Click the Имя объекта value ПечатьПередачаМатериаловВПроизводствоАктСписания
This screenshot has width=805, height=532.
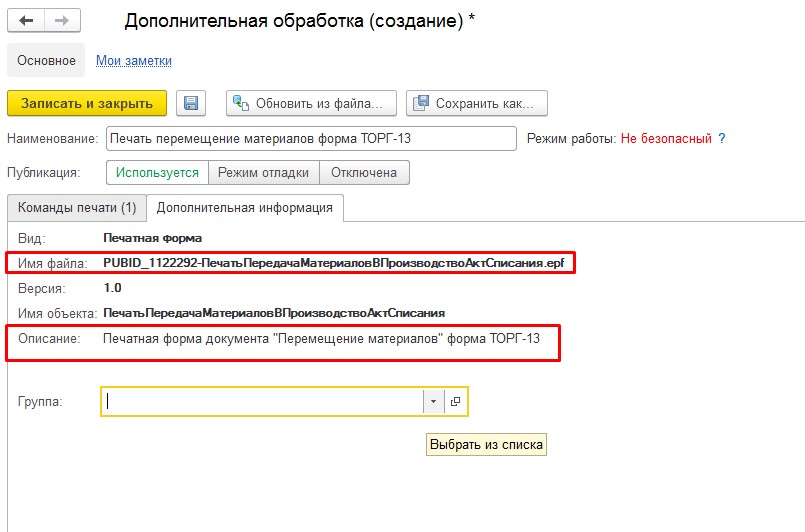click(274, 313)
